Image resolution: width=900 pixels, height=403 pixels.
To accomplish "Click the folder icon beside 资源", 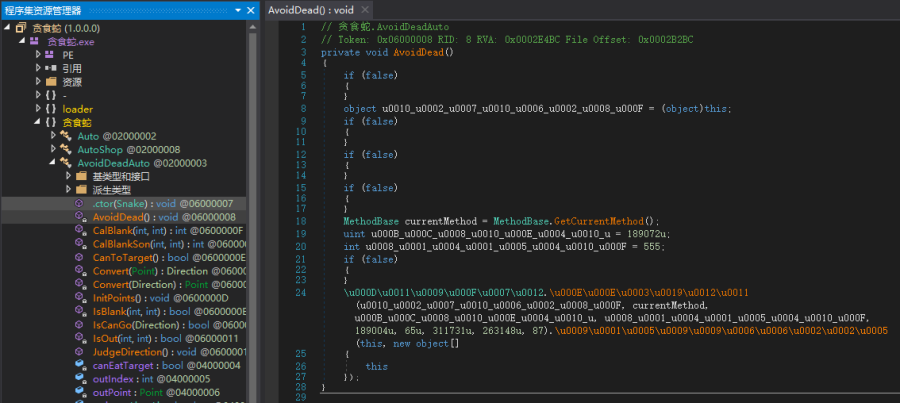I will click(x=50, y=82).
